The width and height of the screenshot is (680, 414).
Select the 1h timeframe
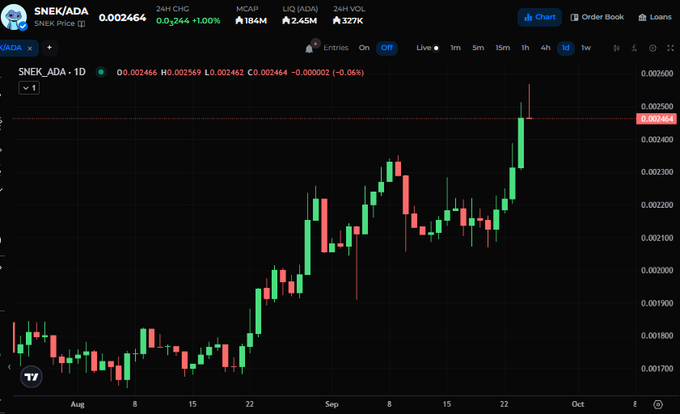(x=525, y=48)
